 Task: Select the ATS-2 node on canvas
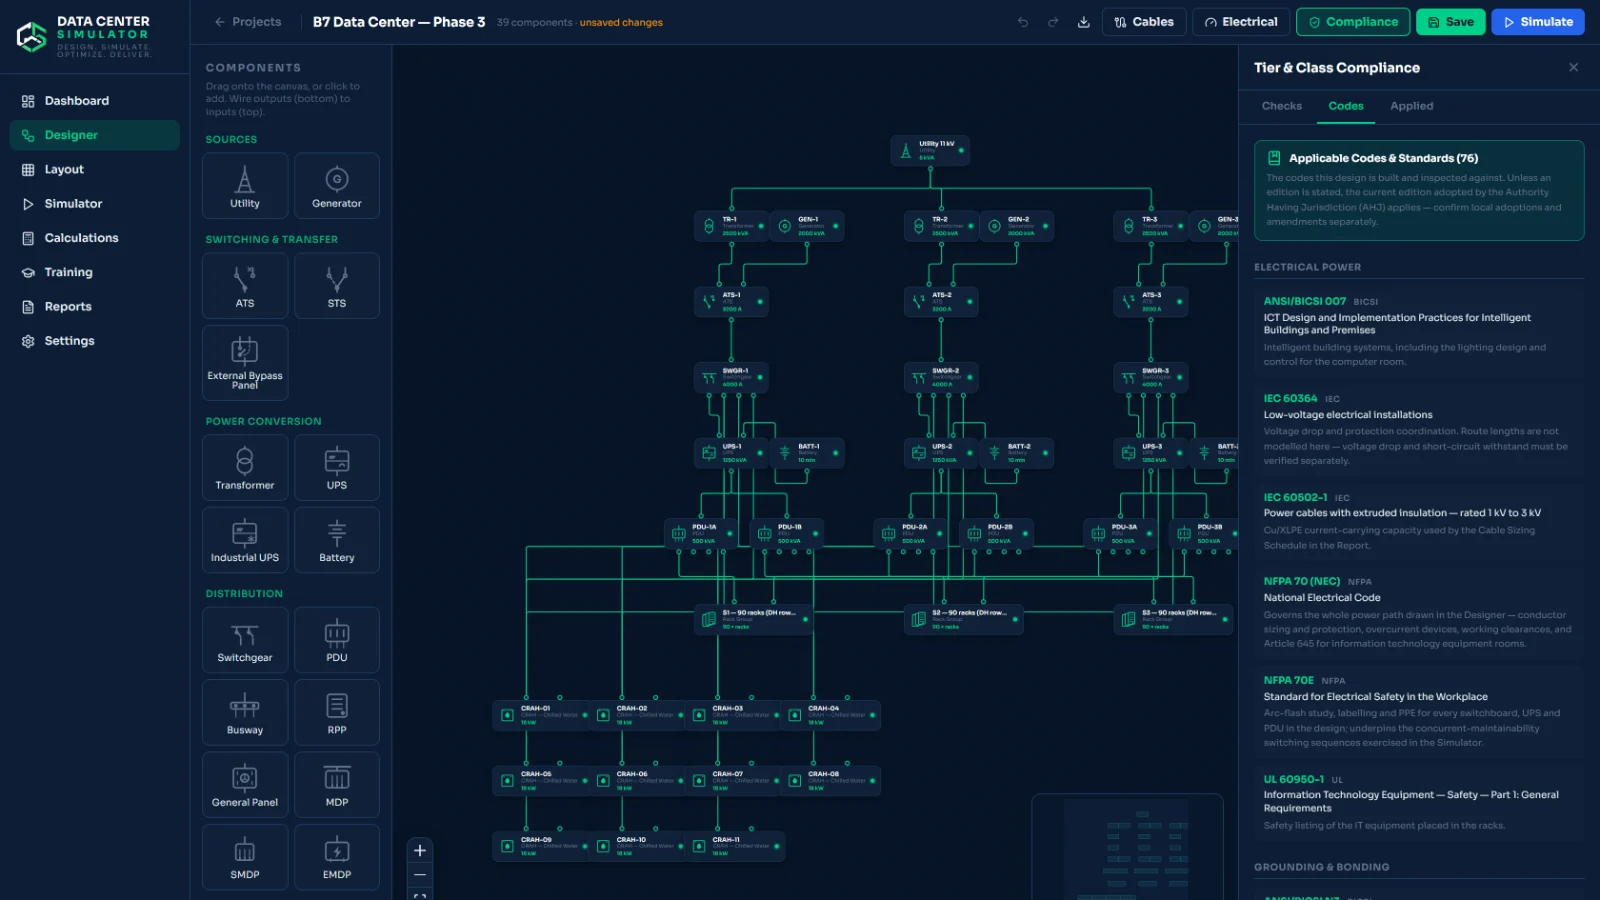pyautogui.click(x=941, y=302)
